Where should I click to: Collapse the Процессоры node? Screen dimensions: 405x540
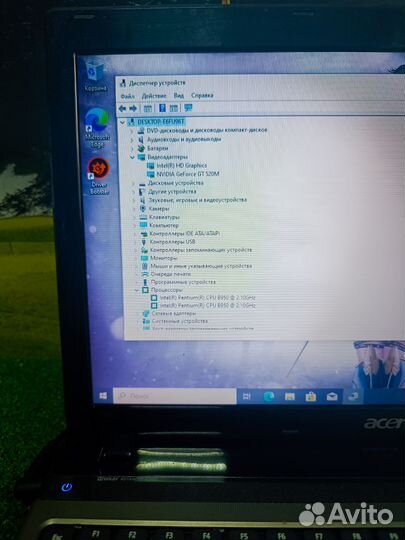pyautogui.click(x=137, y=291)
